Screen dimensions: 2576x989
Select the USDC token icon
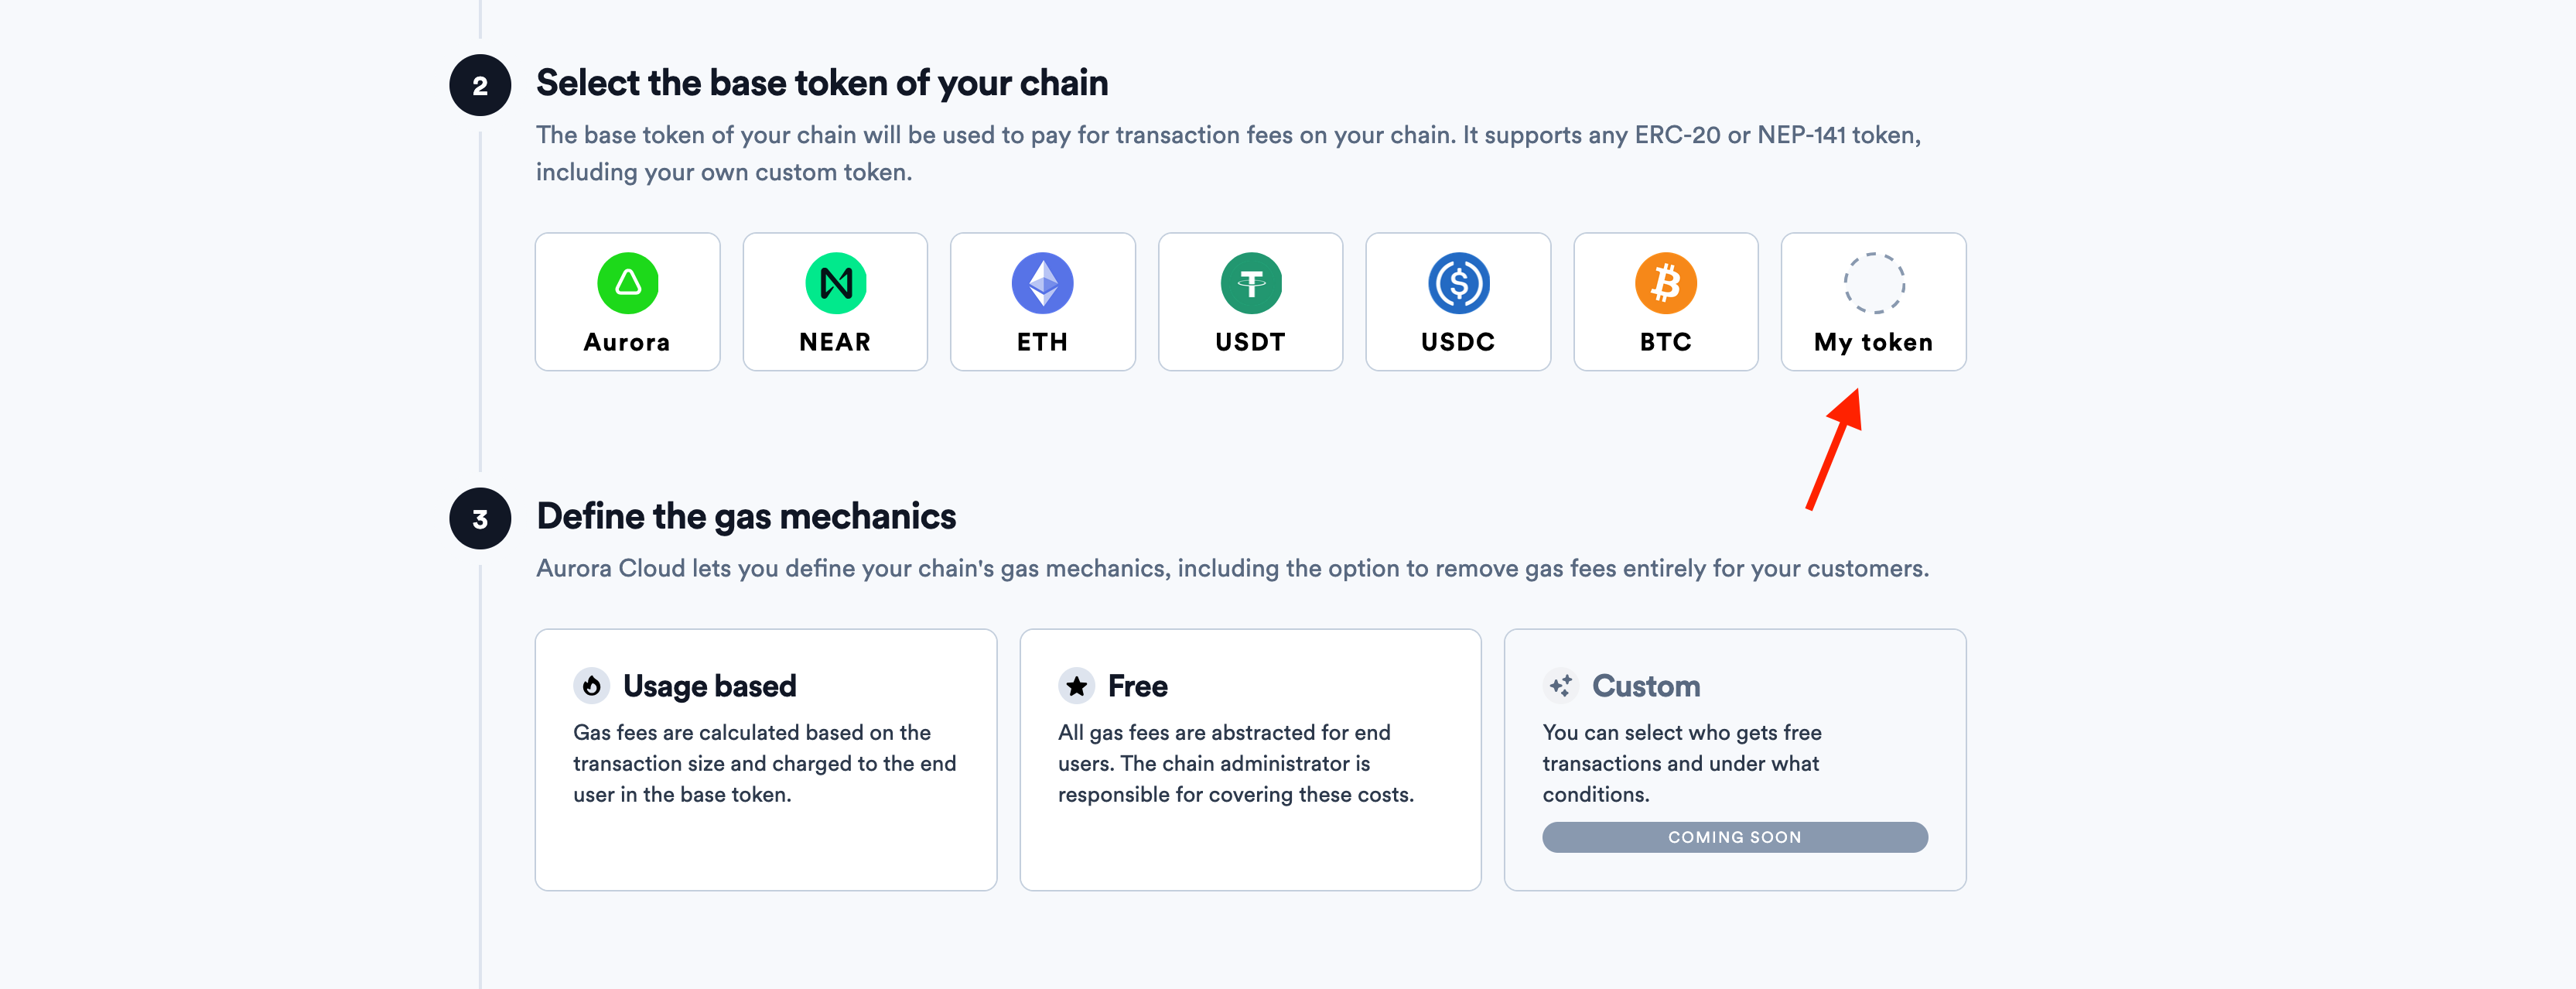pos(1458,283)
